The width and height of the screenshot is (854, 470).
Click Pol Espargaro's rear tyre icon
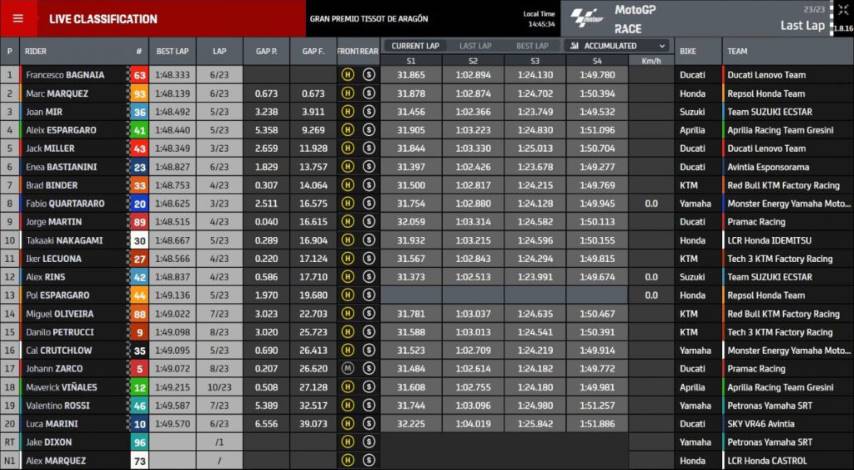(x=369, y=295)
